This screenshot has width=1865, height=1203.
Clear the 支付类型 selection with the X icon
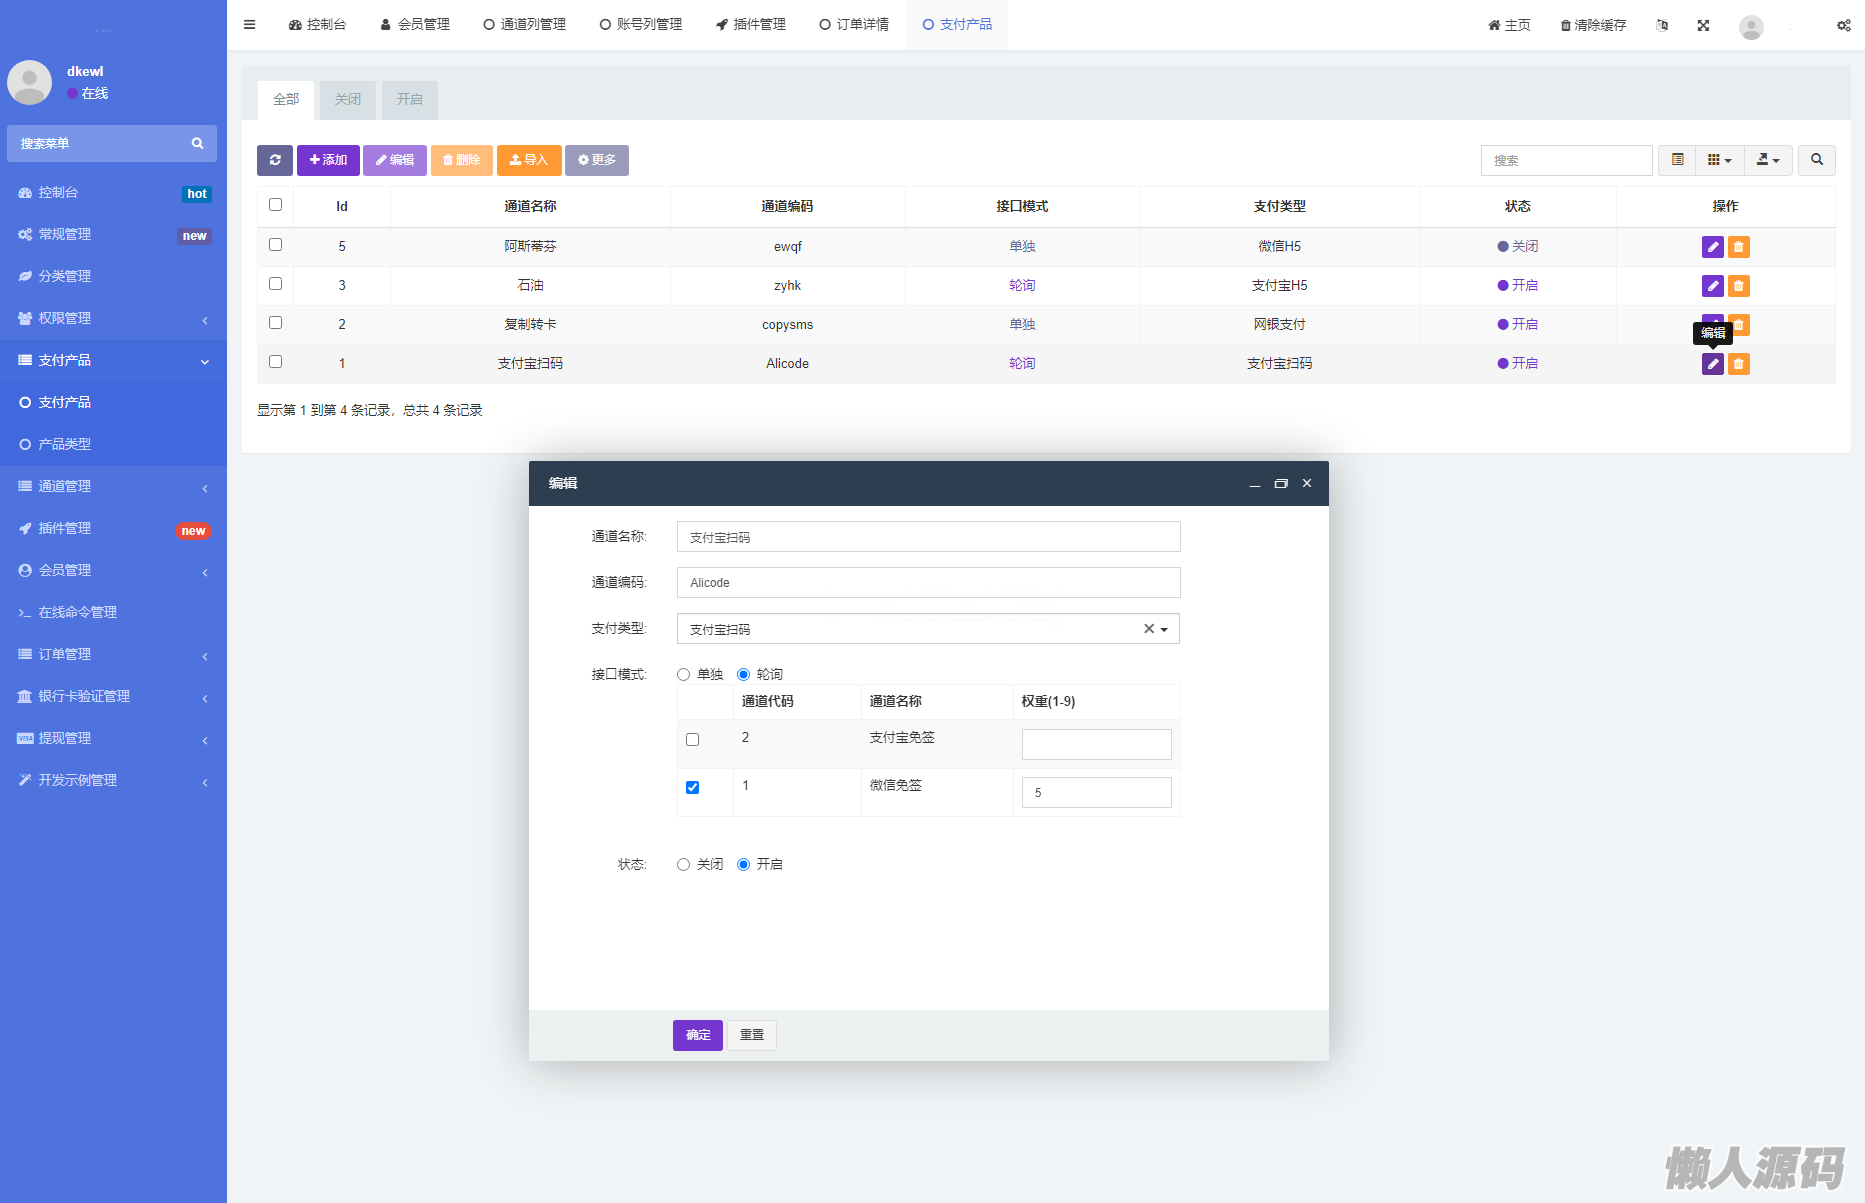pos(1149,629)
